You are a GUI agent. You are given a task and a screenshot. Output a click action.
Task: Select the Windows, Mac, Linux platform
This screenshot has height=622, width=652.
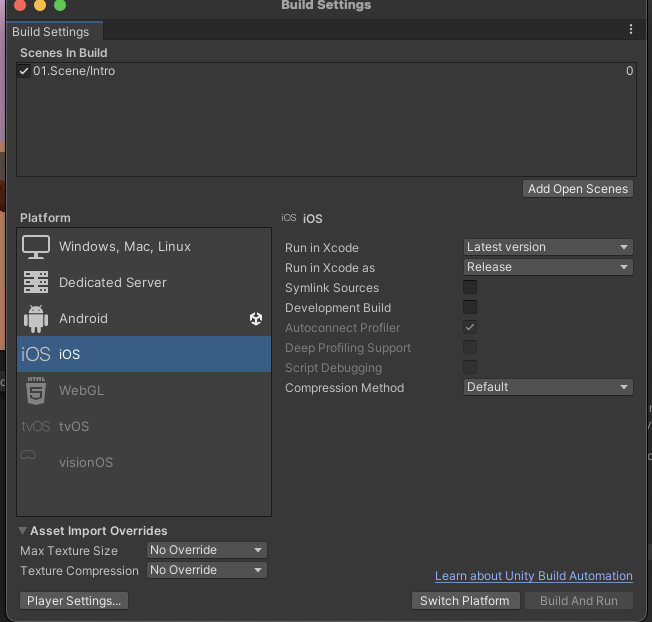click(x=144, y=247)
